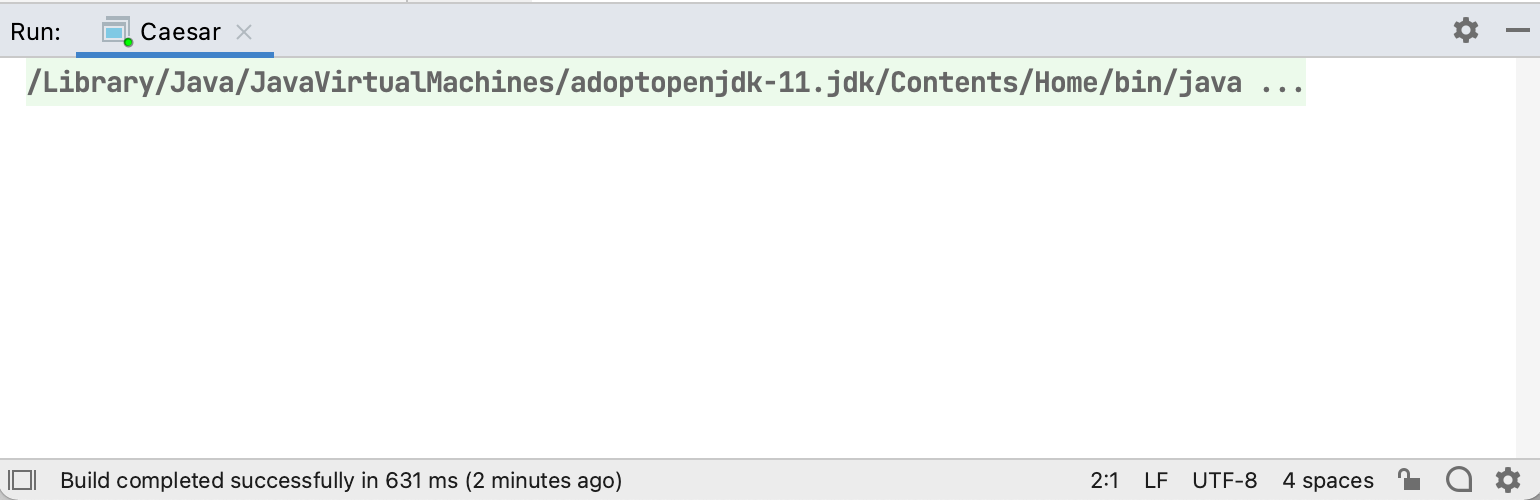
Task: Select the Caesar tab label
Action: point(180,32)
